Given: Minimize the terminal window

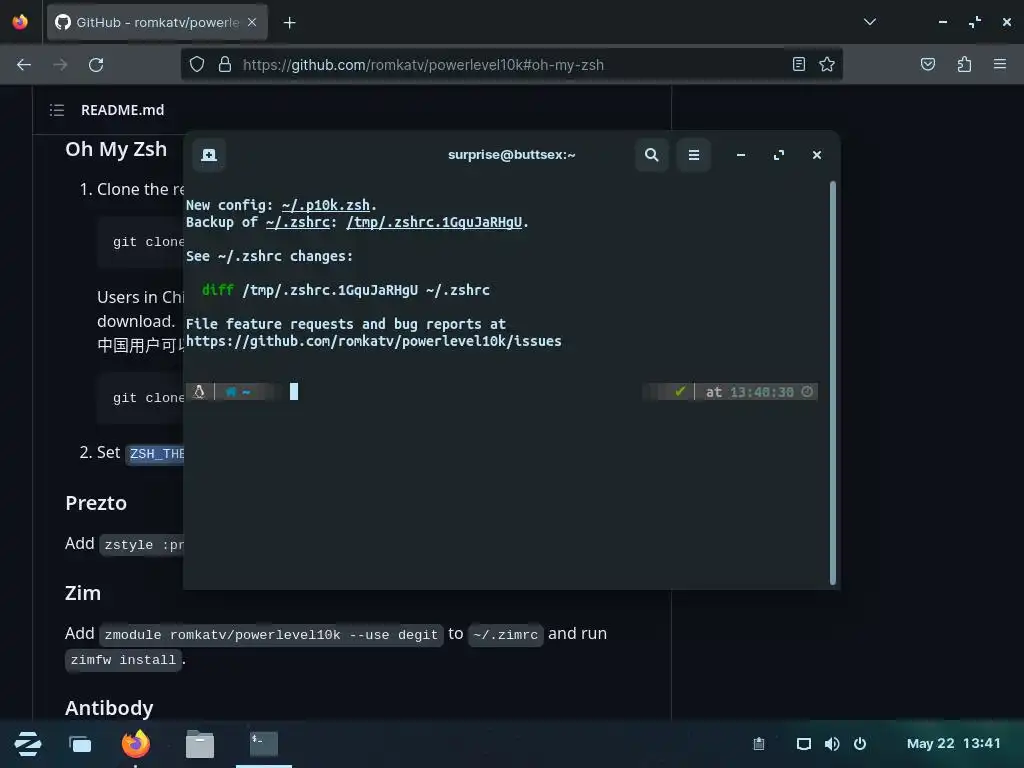Looking at the screenshot, I should coord(741,155).
